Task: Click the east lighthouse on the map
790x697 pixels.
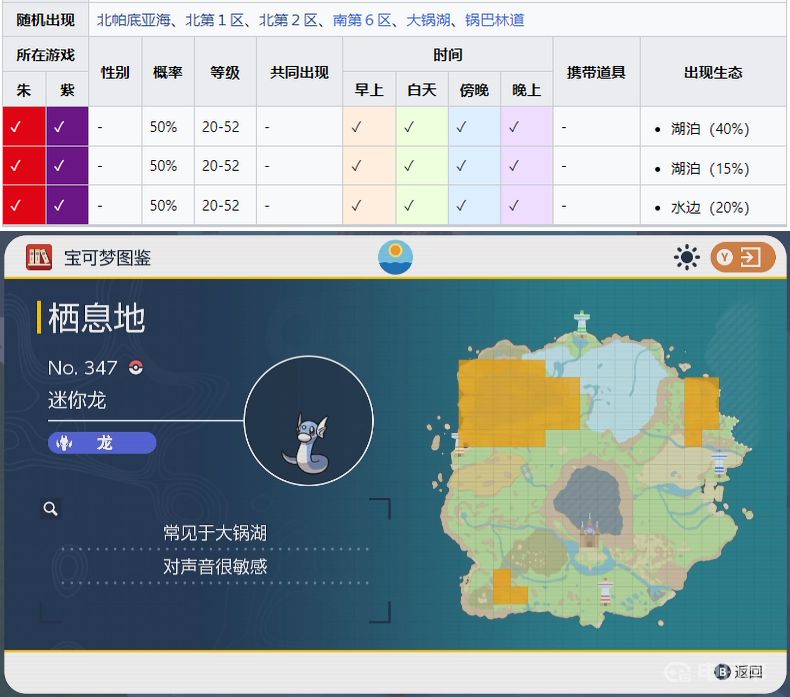Action: 719,462
